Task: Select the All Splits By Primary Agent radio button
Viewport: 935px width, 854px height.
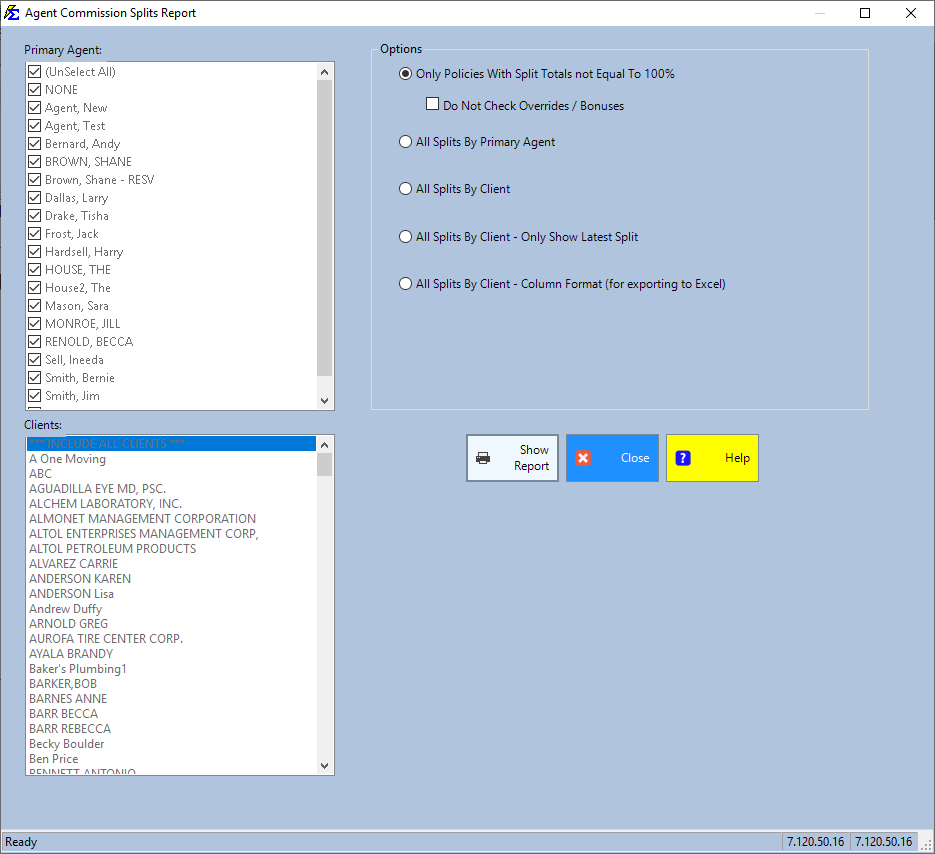Action: click(405, 141)
